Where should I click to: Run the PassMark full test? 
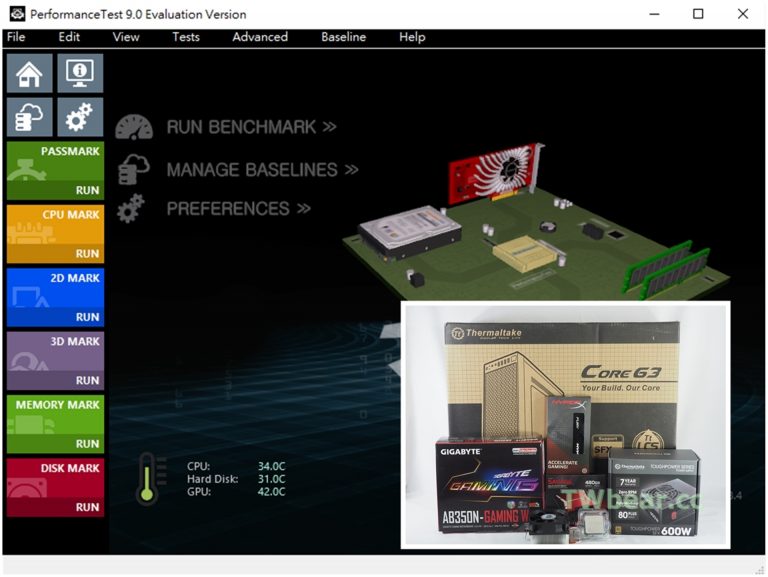coord(87,190)
